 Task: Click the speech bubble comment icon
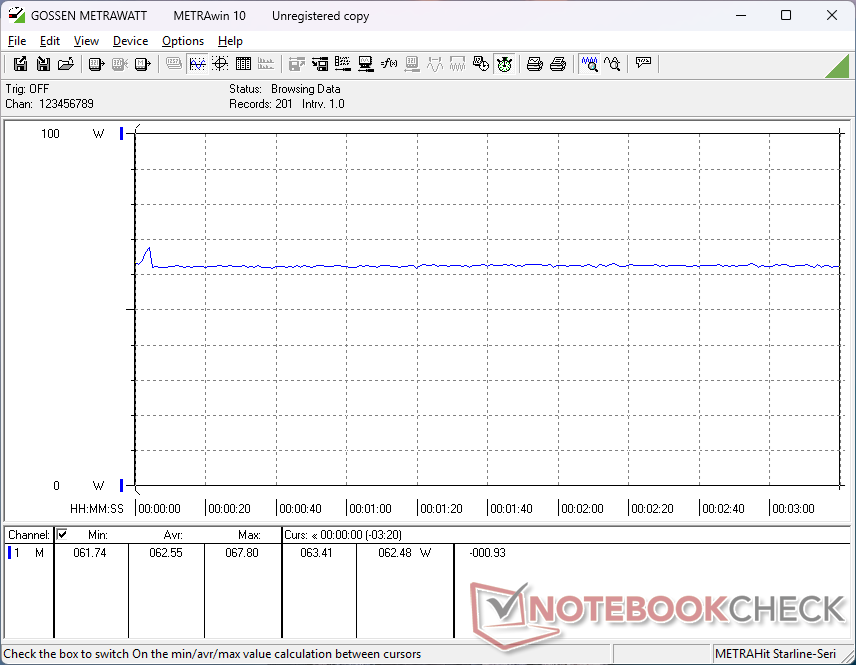click(x=643, y=64)
